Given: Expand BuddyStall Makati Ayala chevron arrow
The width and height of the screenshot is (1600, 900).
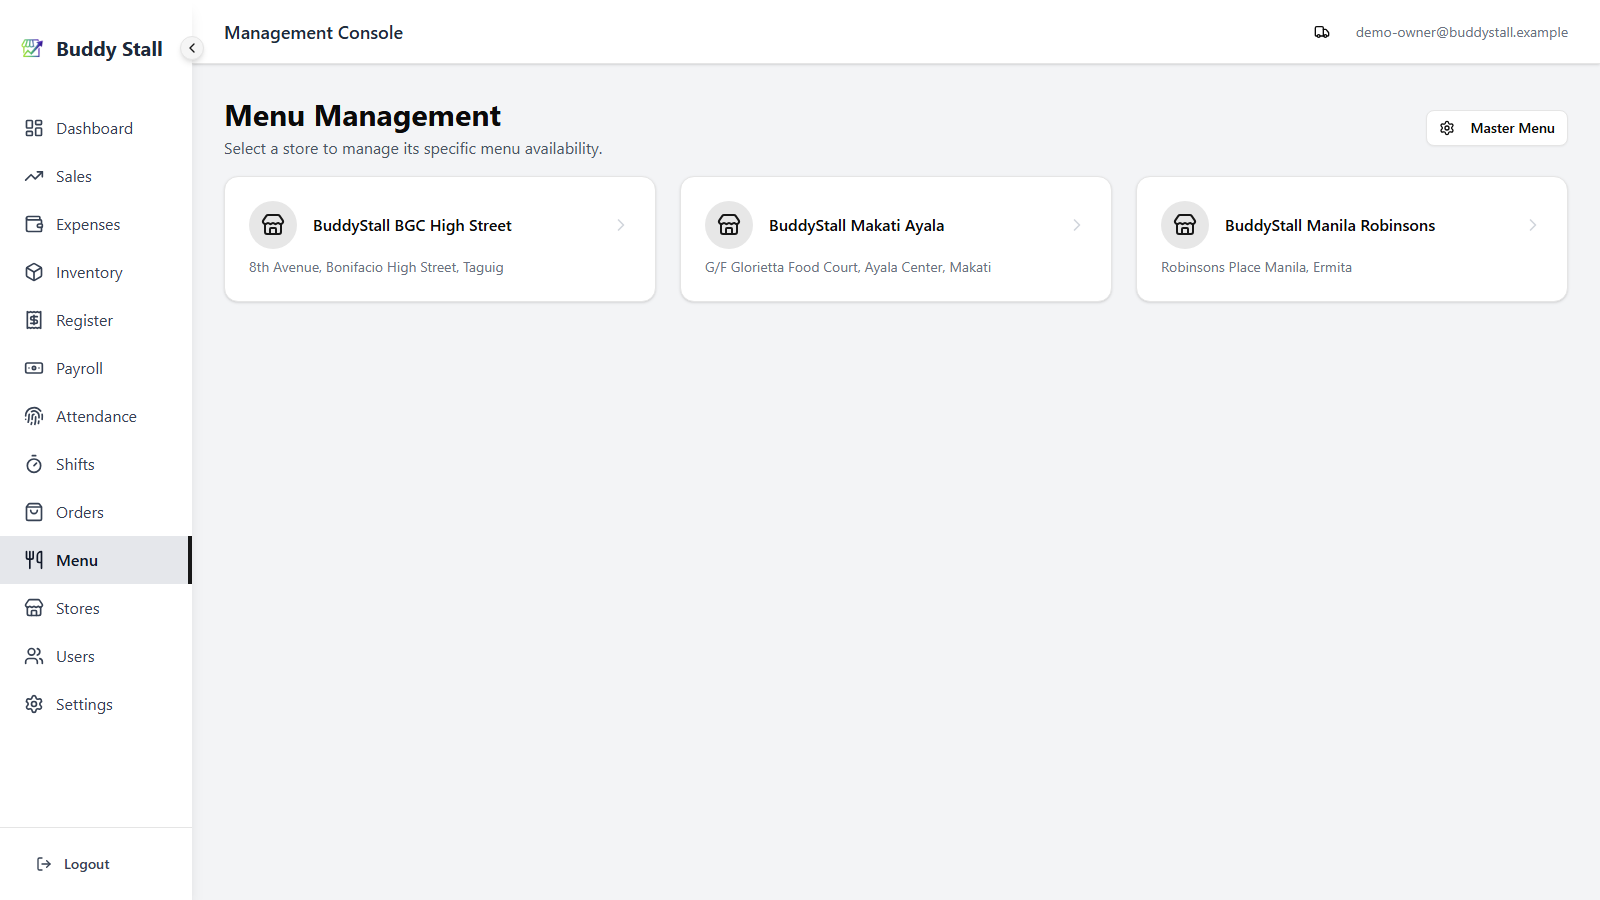Looking at the screenshot, I should 1077,225.
